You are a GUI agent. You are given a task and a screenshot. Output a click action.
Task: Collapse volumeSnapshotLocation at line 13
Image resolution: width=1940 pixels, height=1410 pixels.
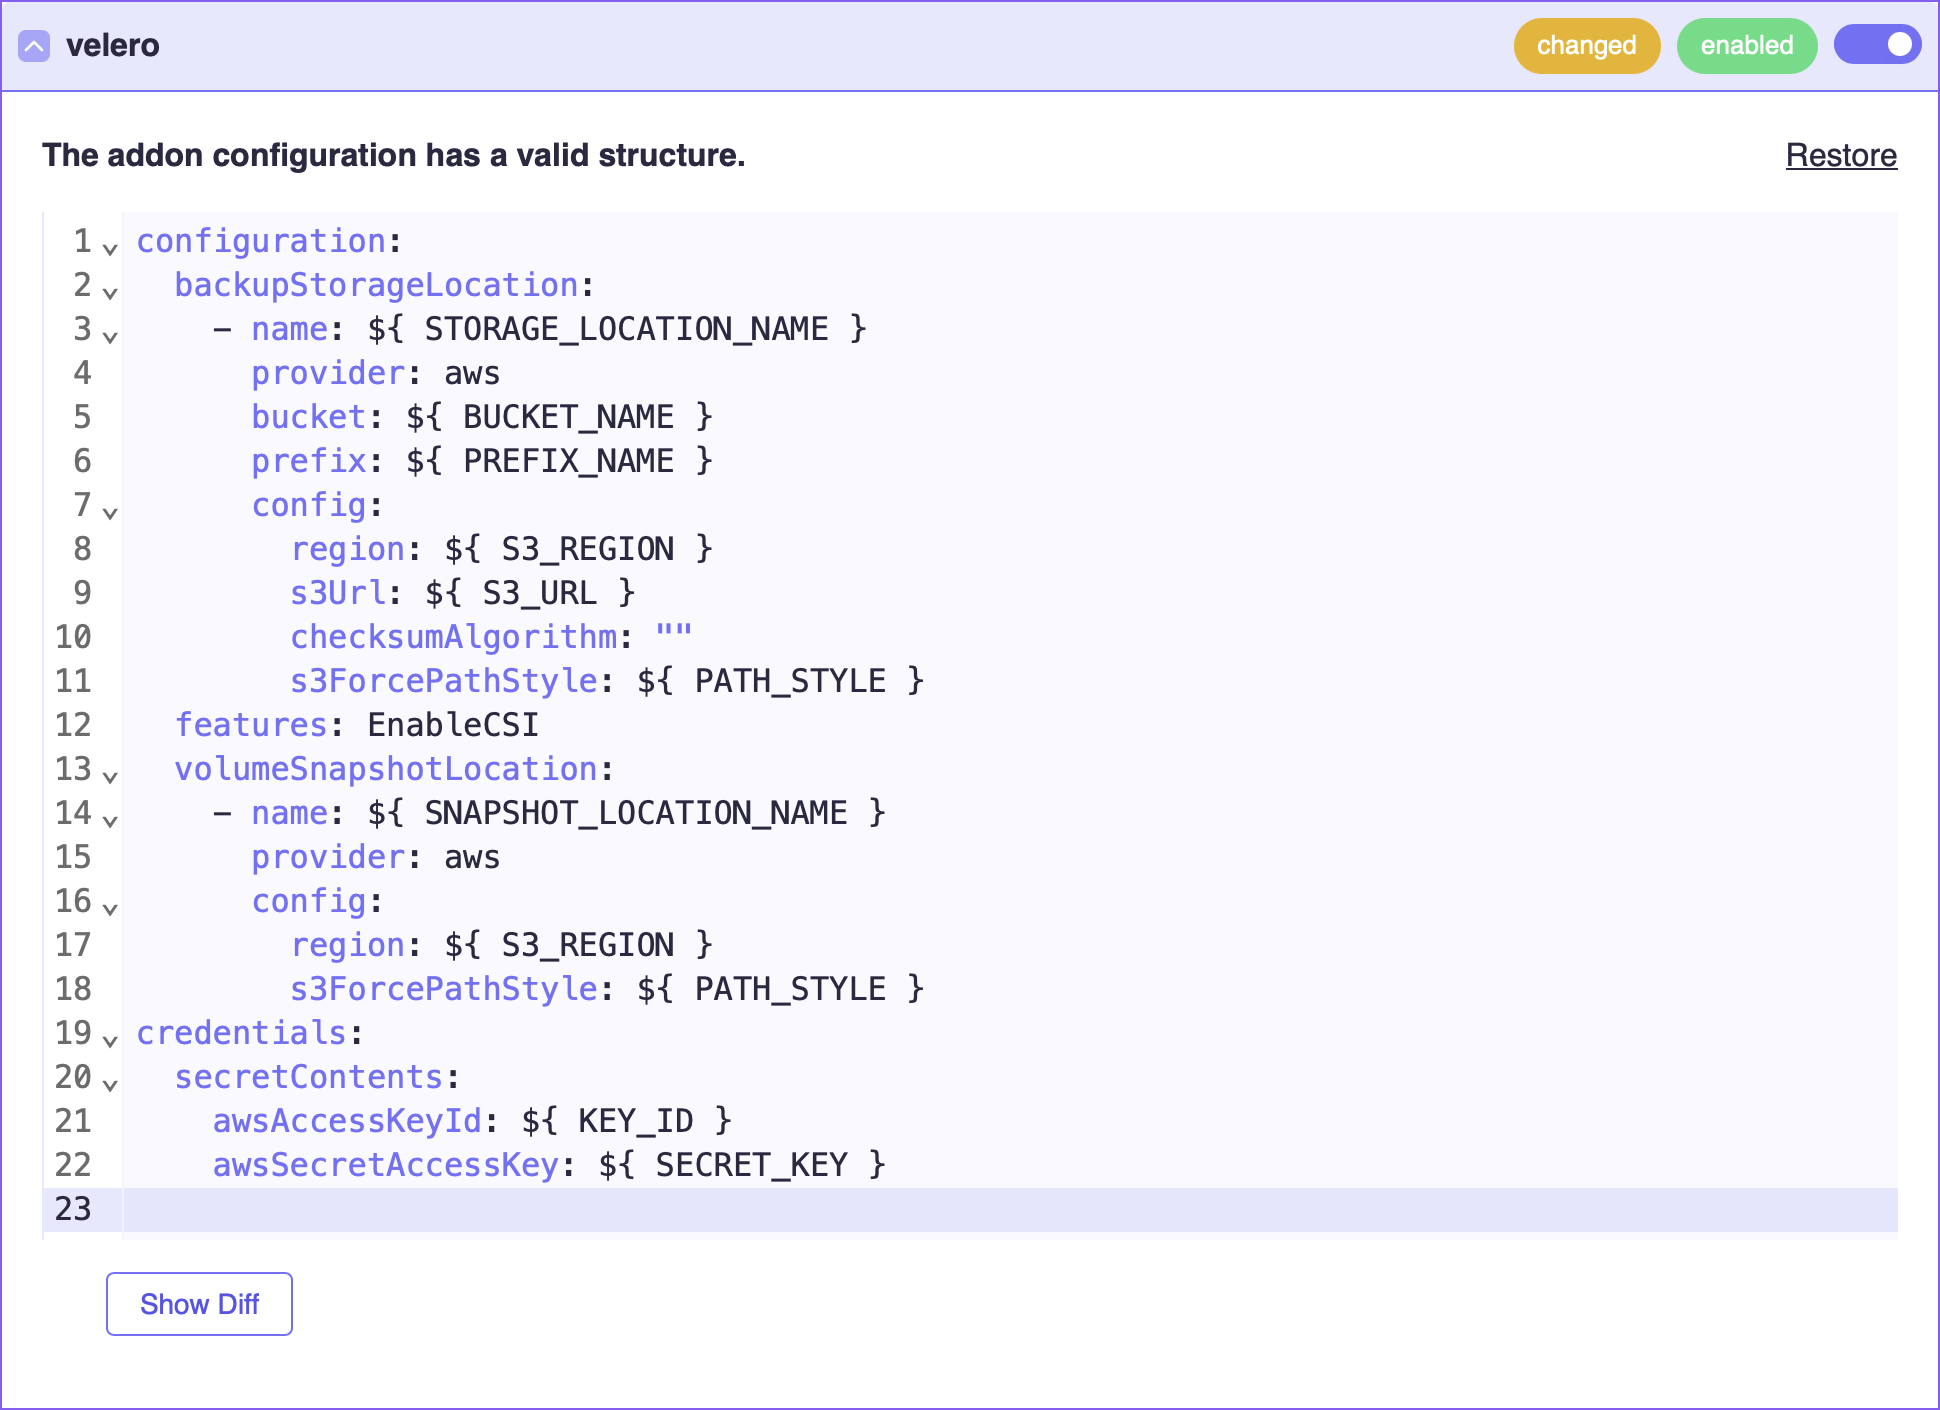[110, 776]
